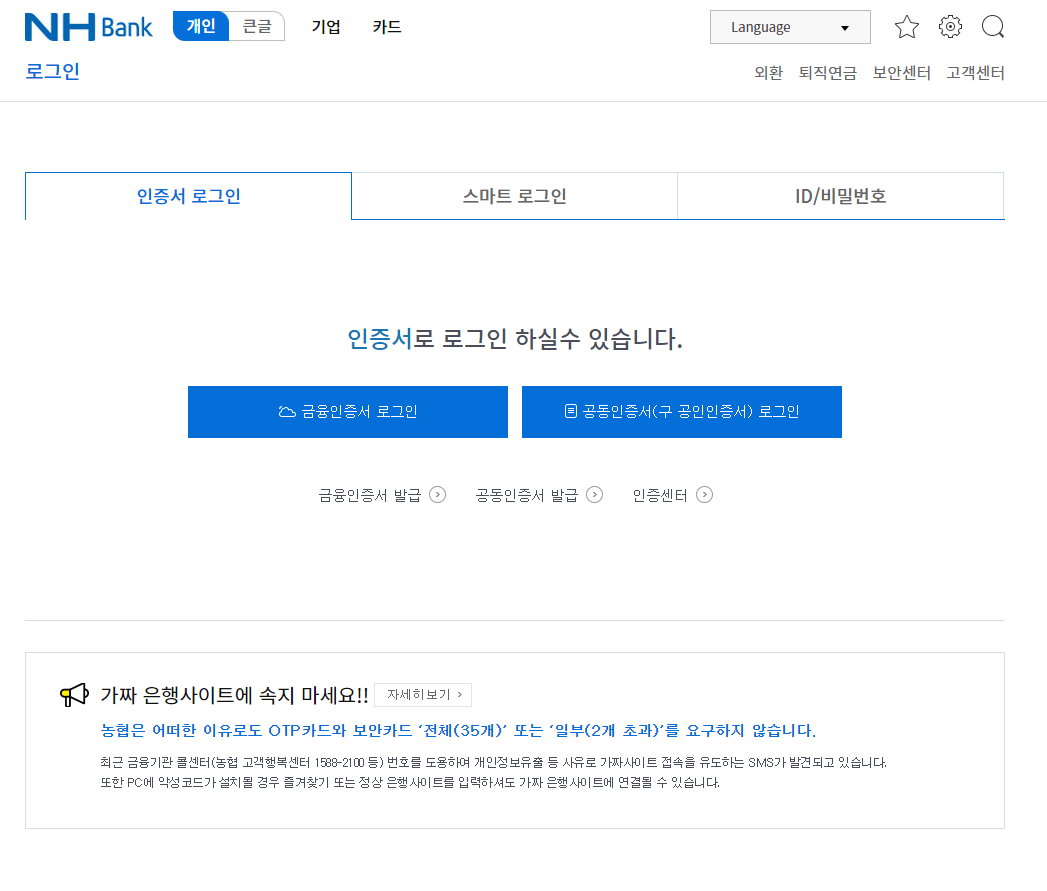Screen dimensions: 1047x891
Task: Open the 보안센터 security center link
Action: click(x=901, y=72)
